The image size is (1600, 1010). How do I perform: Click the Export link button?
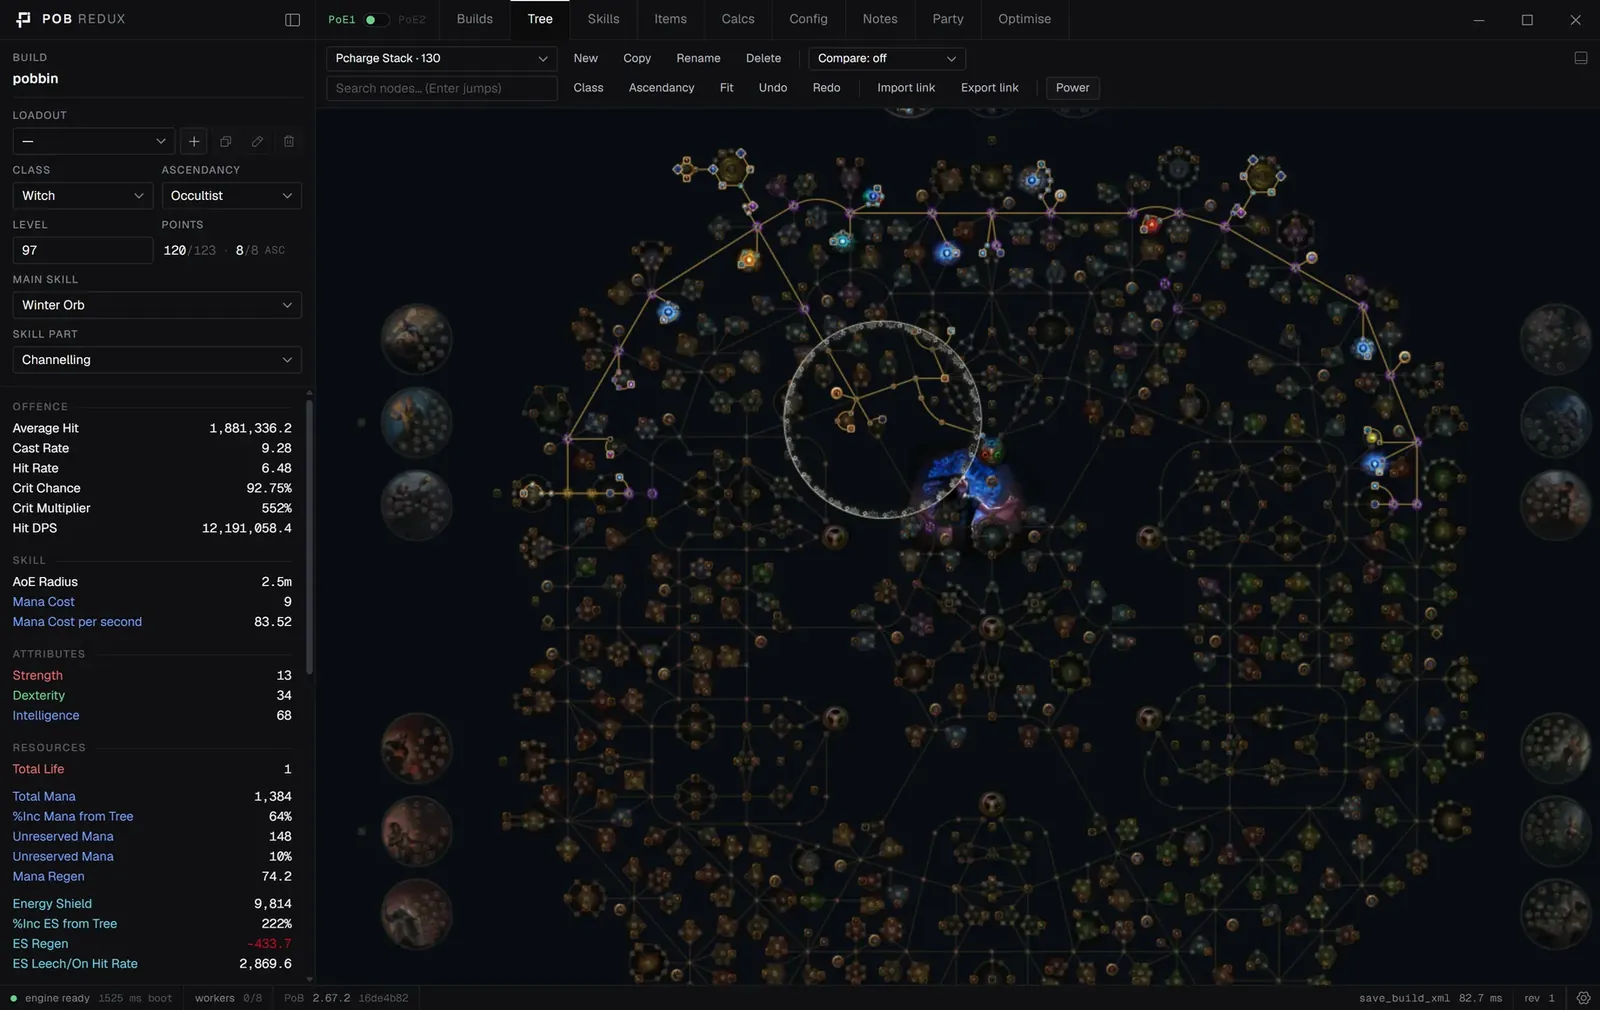[989, 88]
